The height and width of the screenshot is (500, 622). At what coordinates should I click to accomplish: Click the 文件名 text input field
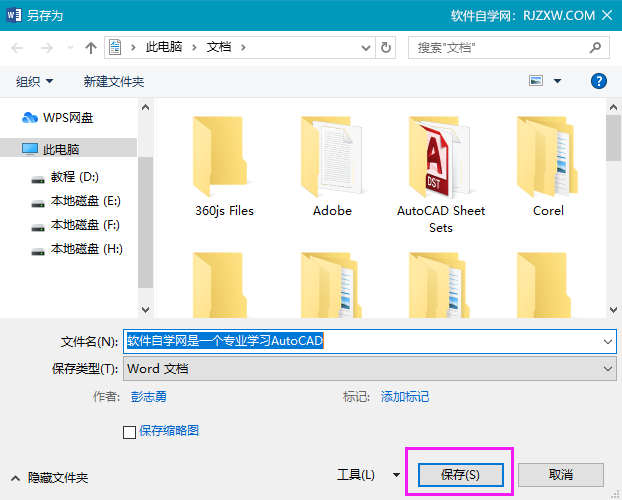(370, 341)
